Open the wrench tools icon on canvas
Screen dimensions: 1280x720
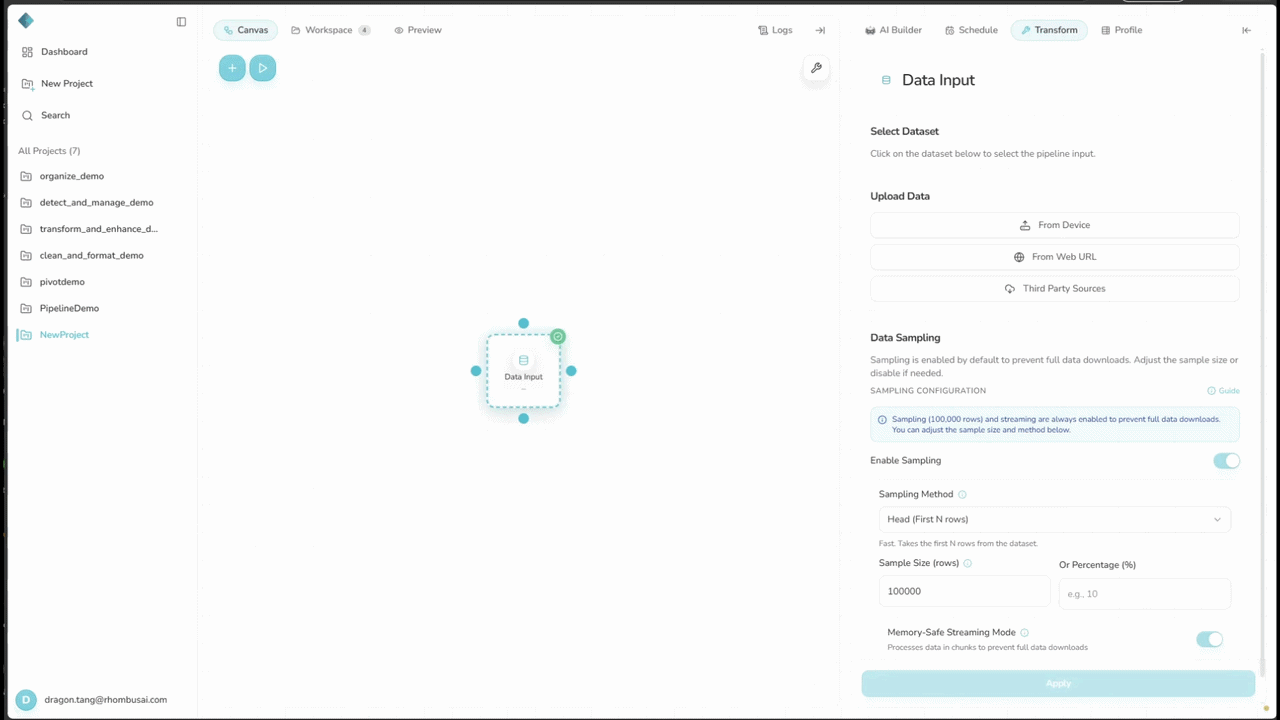click(816, 68)
